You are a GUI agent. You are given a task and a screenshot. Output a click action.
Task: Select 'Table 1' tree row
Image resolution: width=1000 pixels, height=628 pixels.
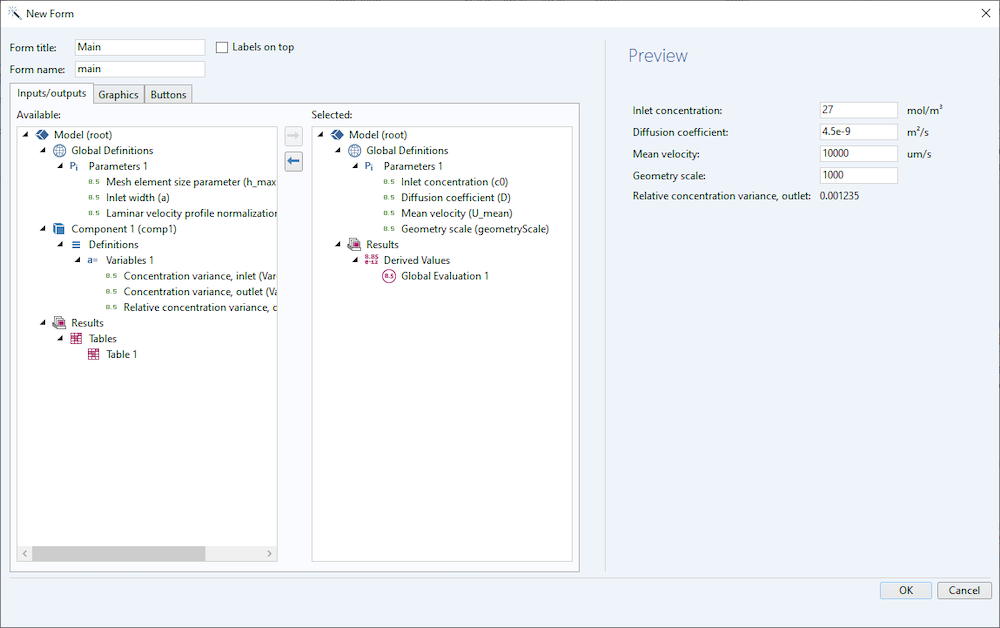(121, 354)
